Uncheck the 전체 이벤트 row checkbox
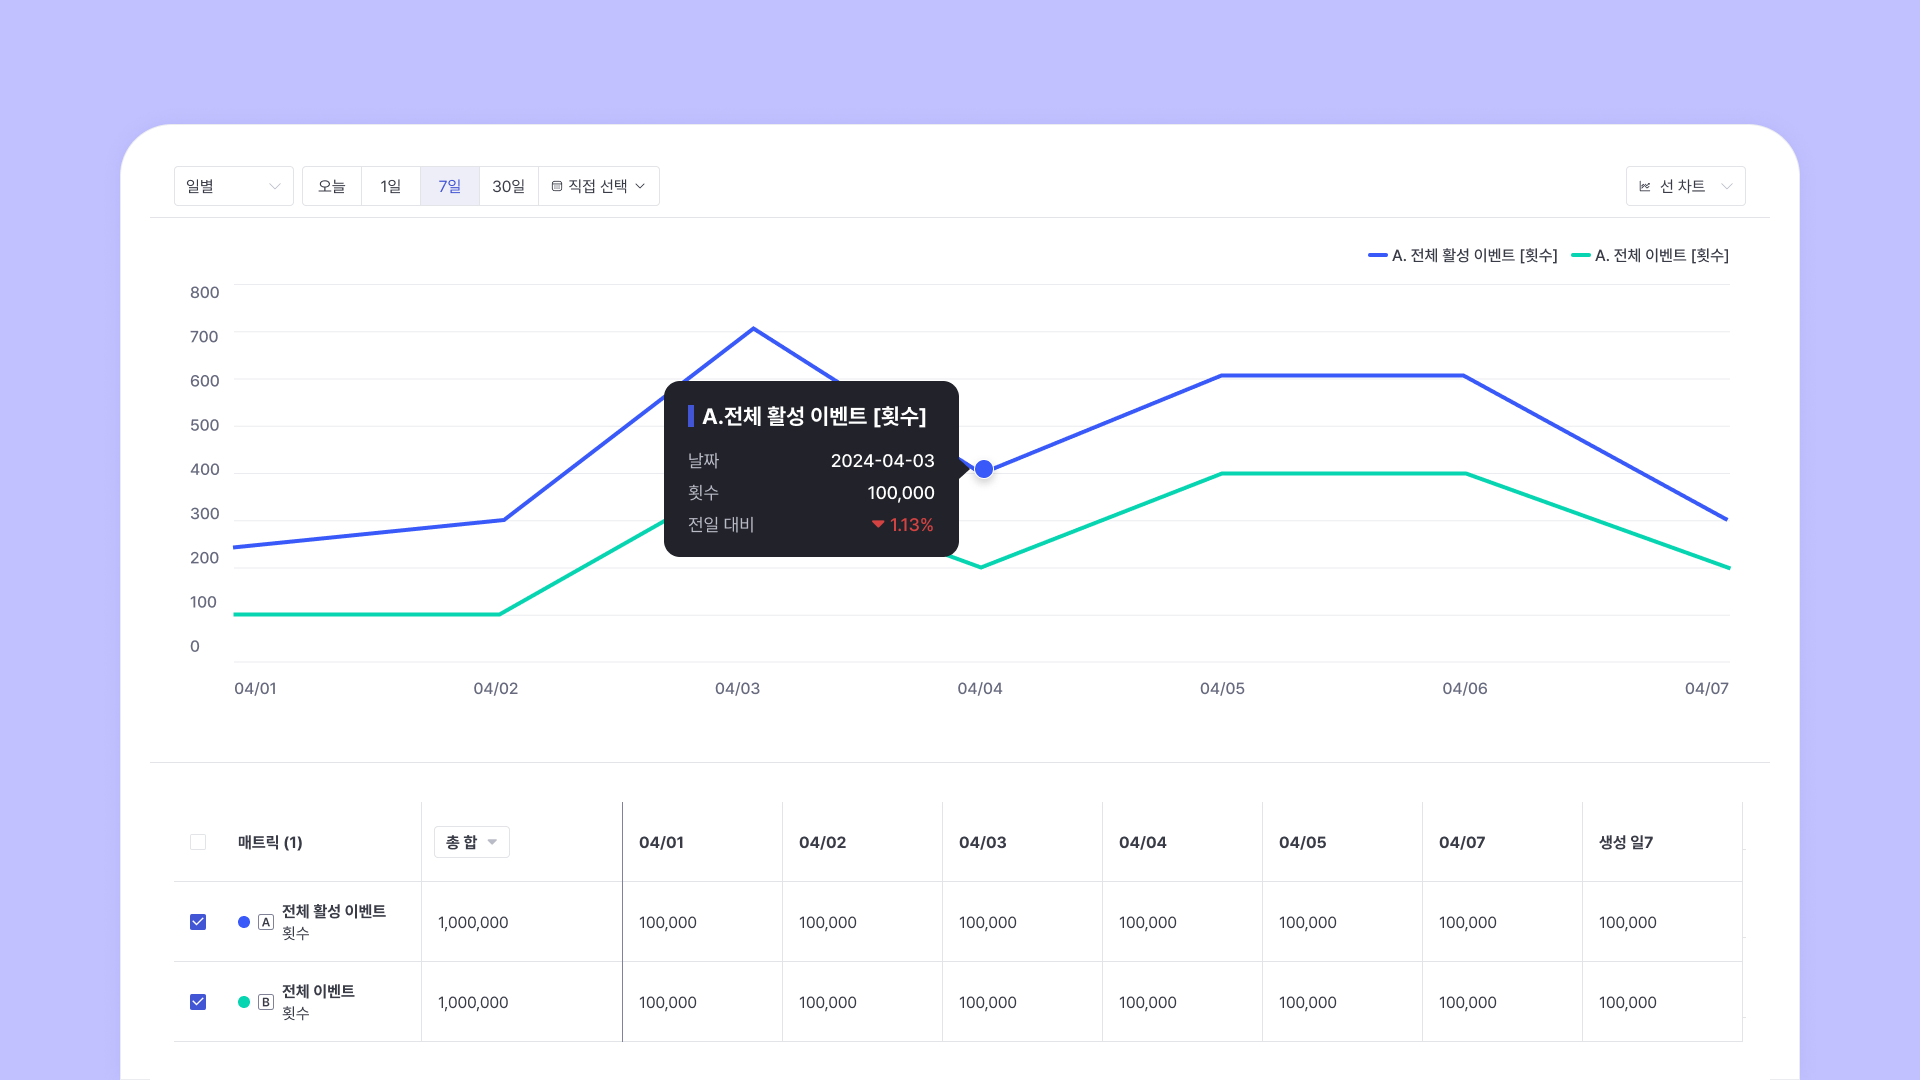The width and height of the screenshot is (1920, 1080). pyautogui.click(x=198, y=1002)
